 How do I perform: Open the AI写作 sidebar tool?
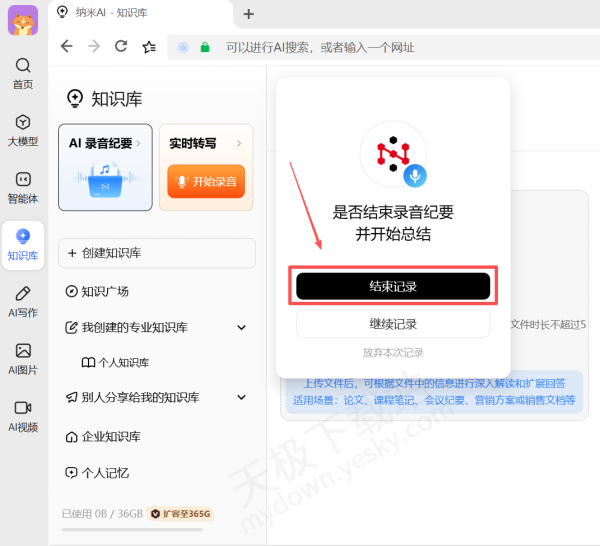coord(22,294)
